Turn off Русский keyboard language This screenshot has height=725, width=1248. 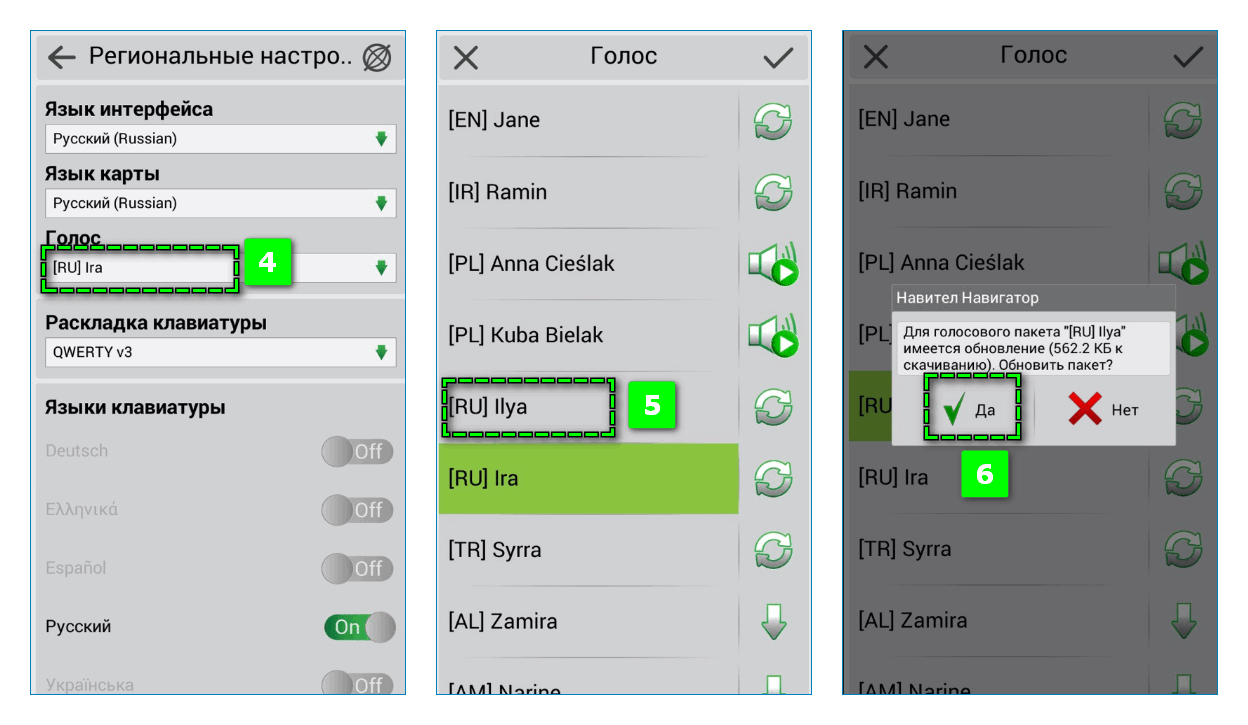pos(359,627)
